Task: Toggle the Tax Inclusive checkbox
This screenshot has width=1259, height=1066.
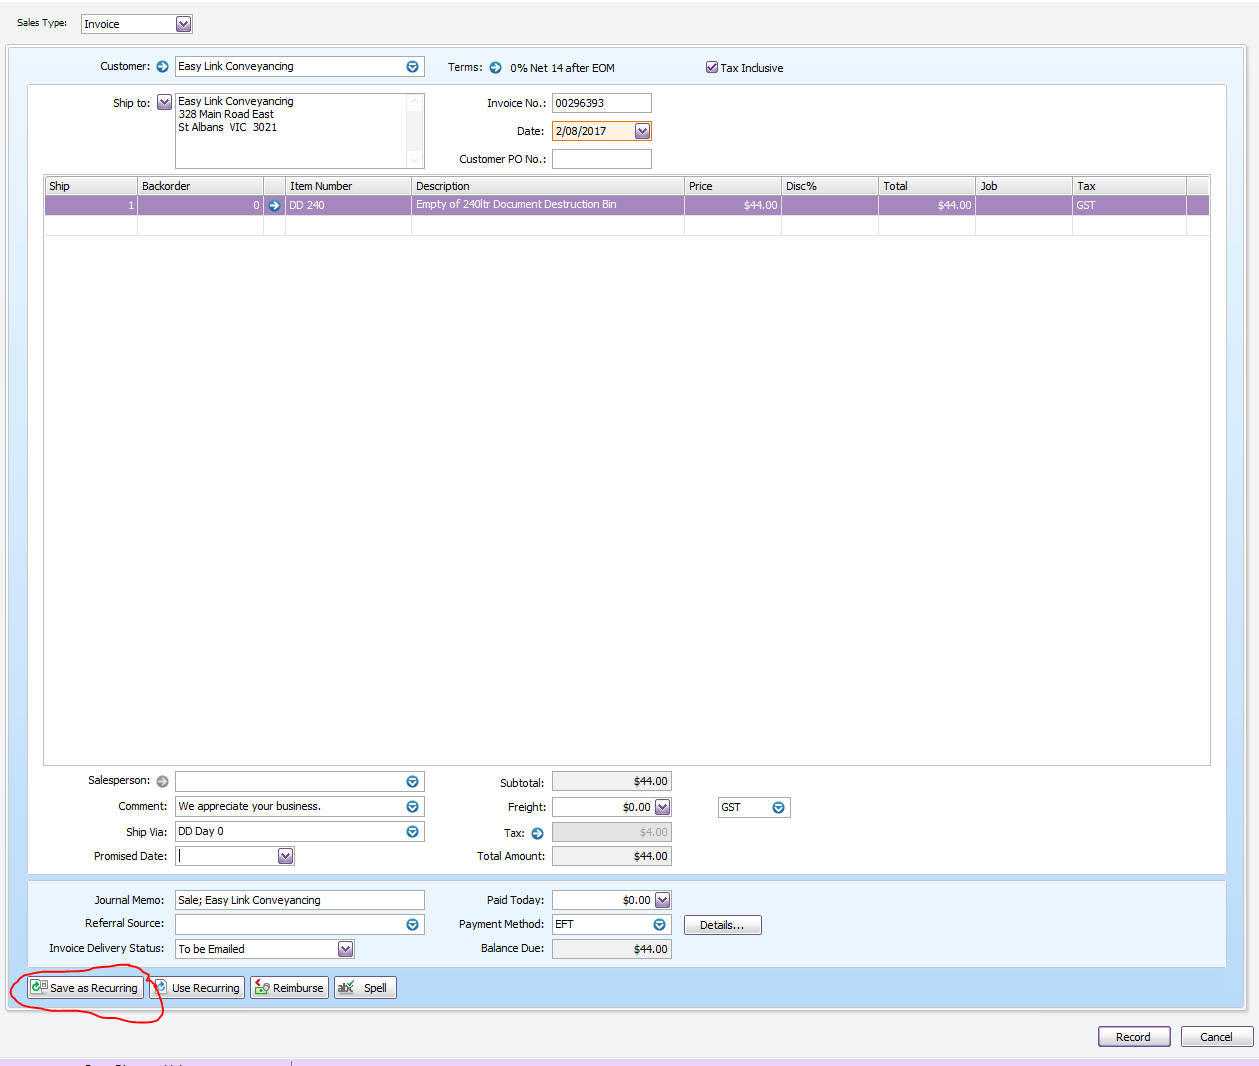Action: click(x=712, y=68)
